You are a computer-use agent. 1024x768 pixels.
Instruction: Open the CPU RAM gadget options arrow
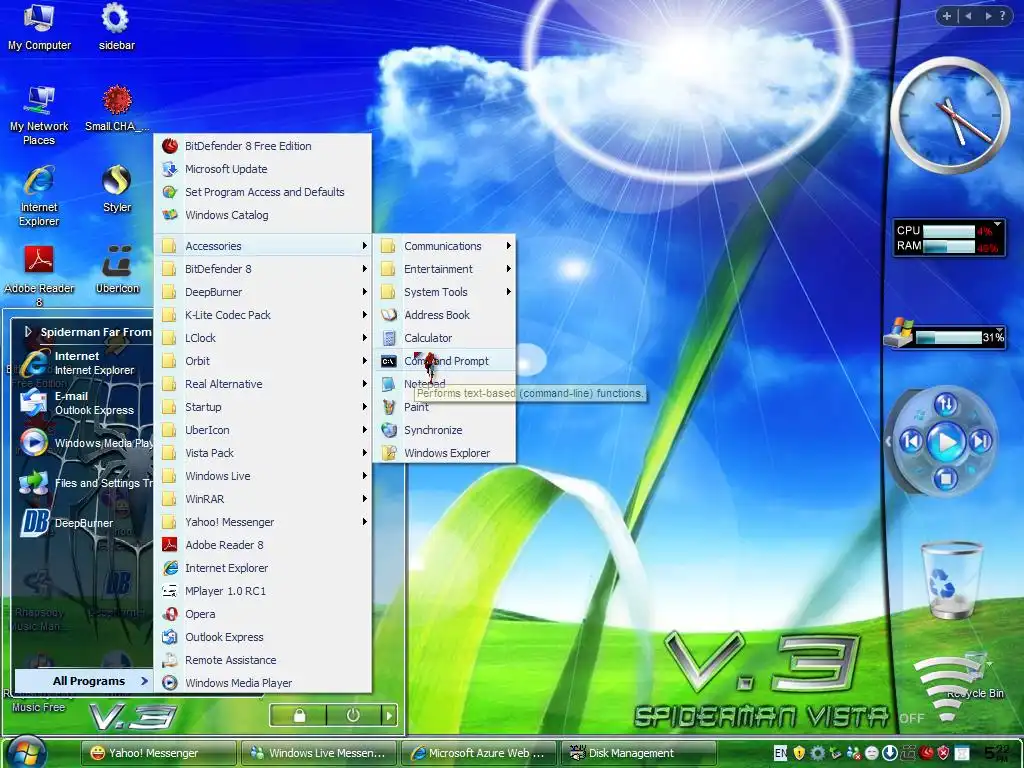pyautogui.click(x=997, y=225)
